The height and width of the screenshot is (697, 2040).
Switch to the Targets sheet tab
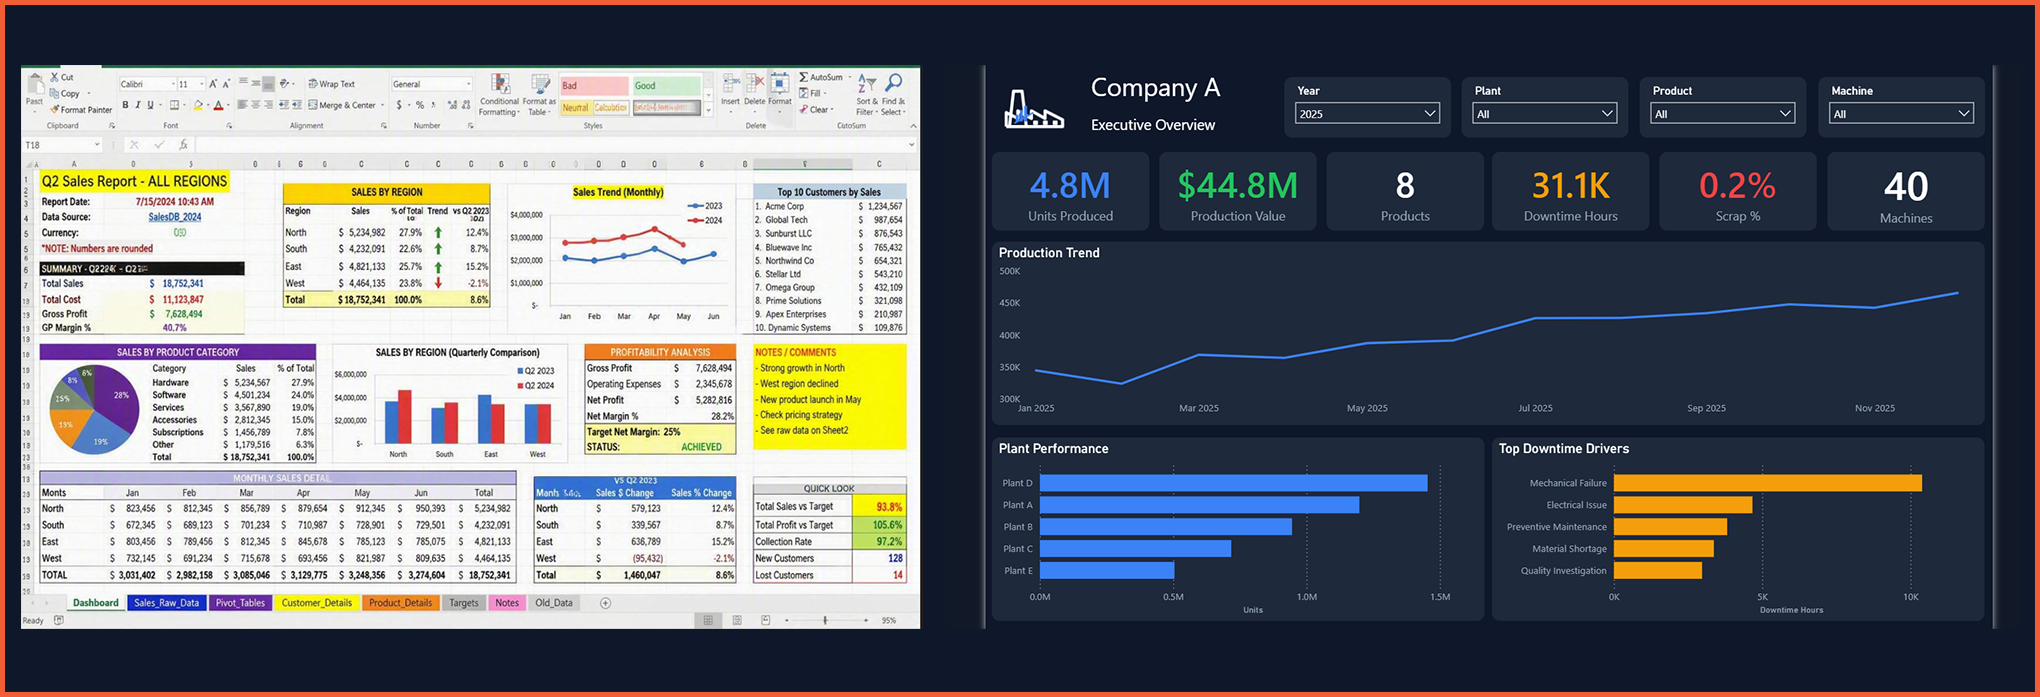pos(464,603)
